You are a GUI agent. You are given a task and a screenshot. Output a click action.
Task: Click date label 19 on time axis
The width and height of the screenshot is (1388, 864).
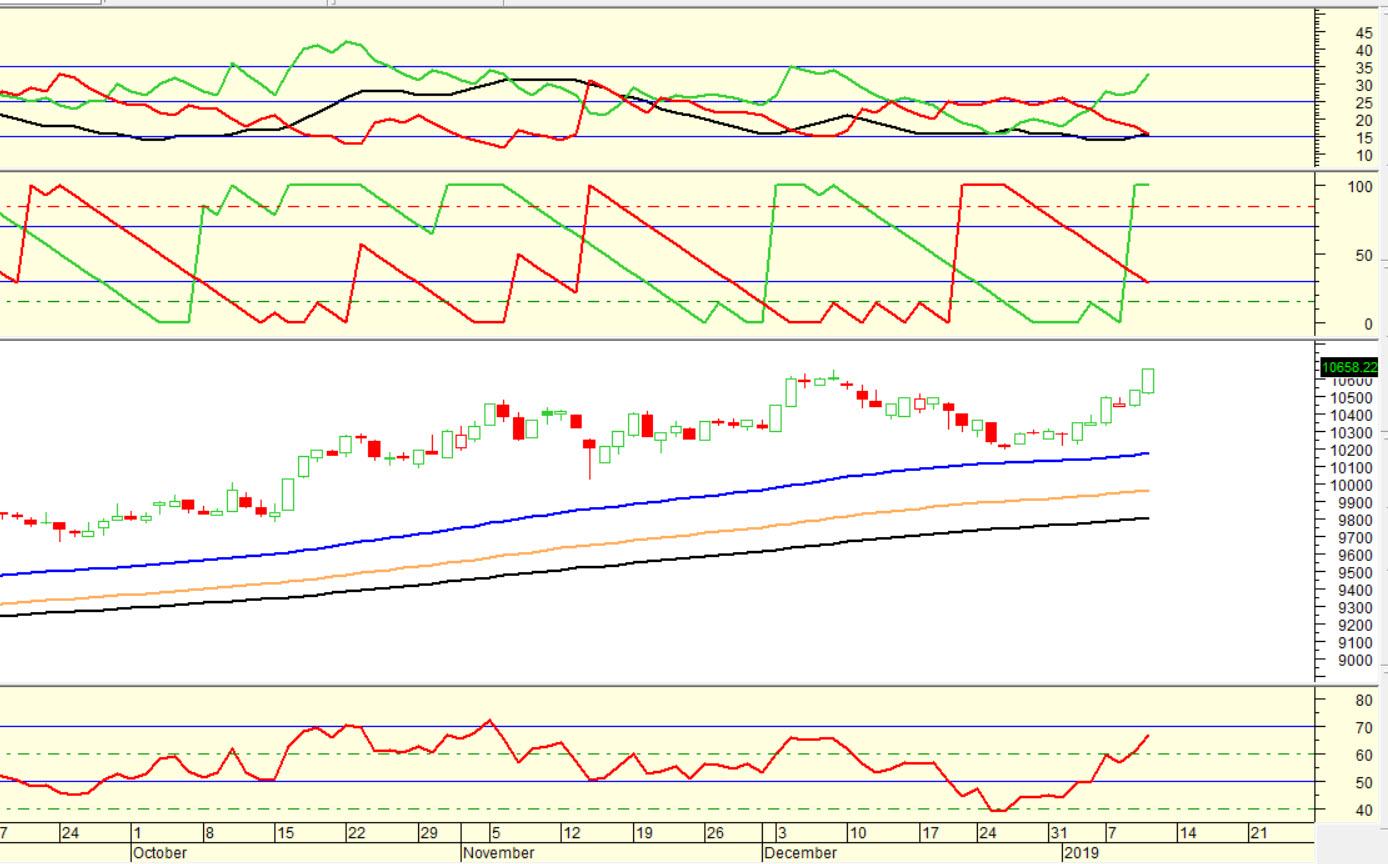644,833
